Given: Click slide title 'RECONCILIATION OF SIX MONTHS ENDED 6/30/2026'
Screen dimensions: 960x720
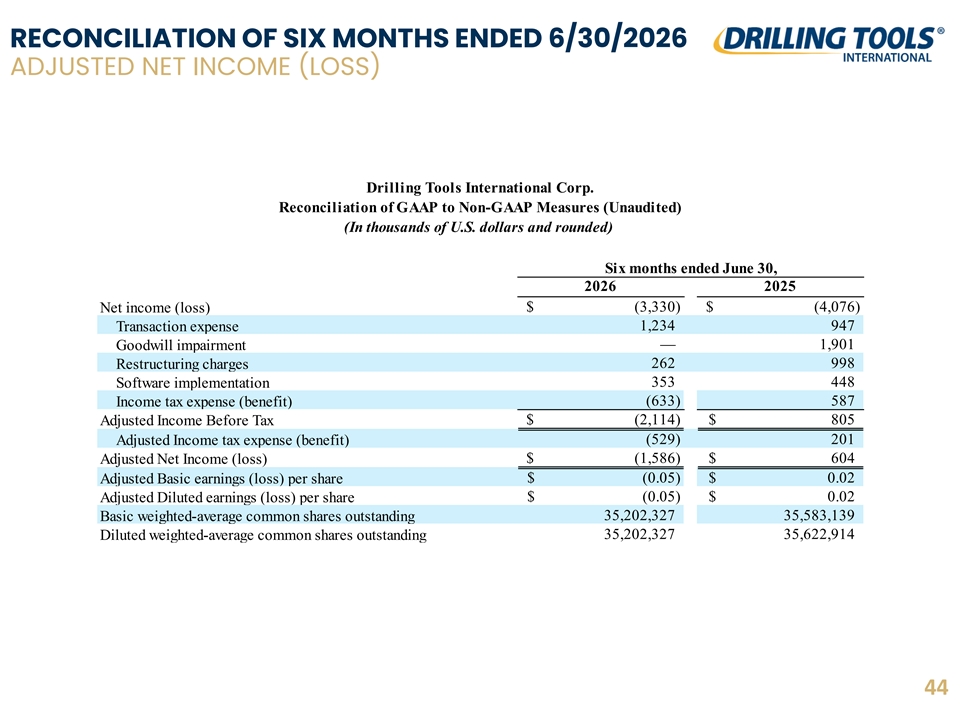Looking at the screenshot, I should tap(348, 38).
